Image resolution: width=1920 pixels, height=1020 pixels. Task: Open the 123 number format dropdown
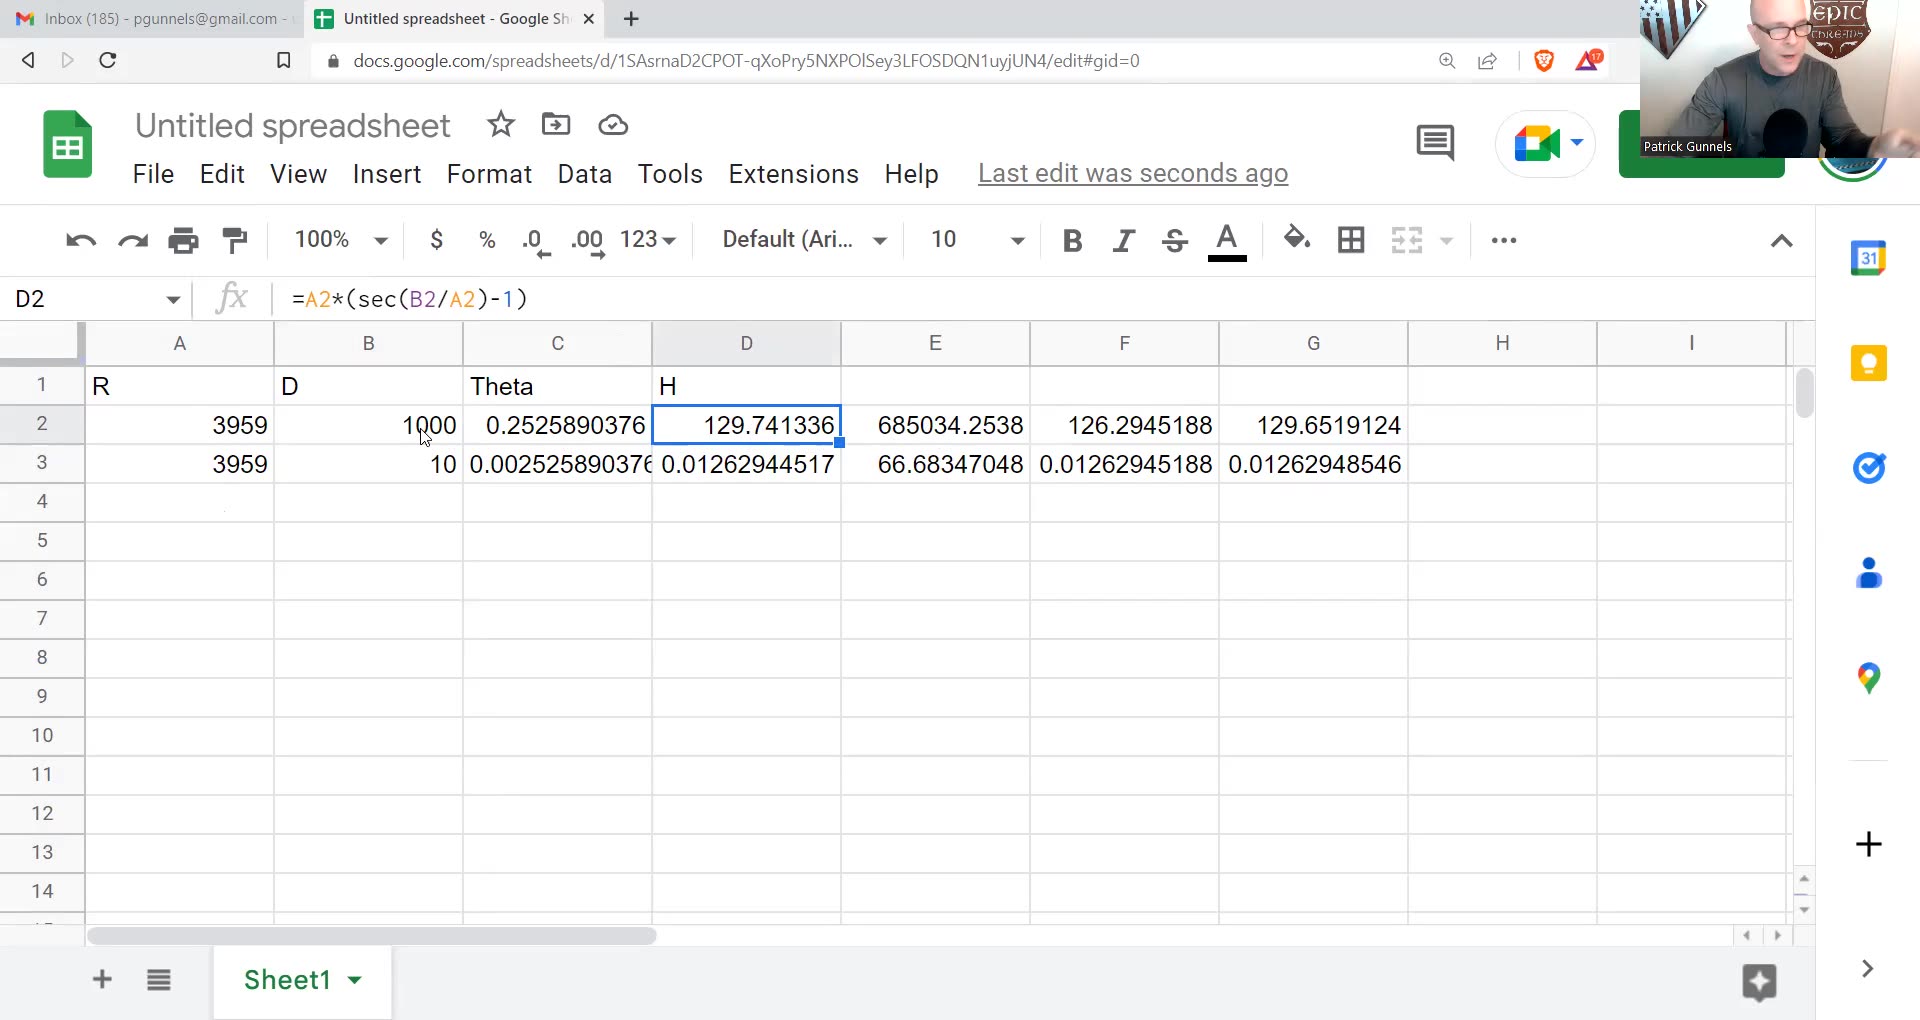[648, 240]
